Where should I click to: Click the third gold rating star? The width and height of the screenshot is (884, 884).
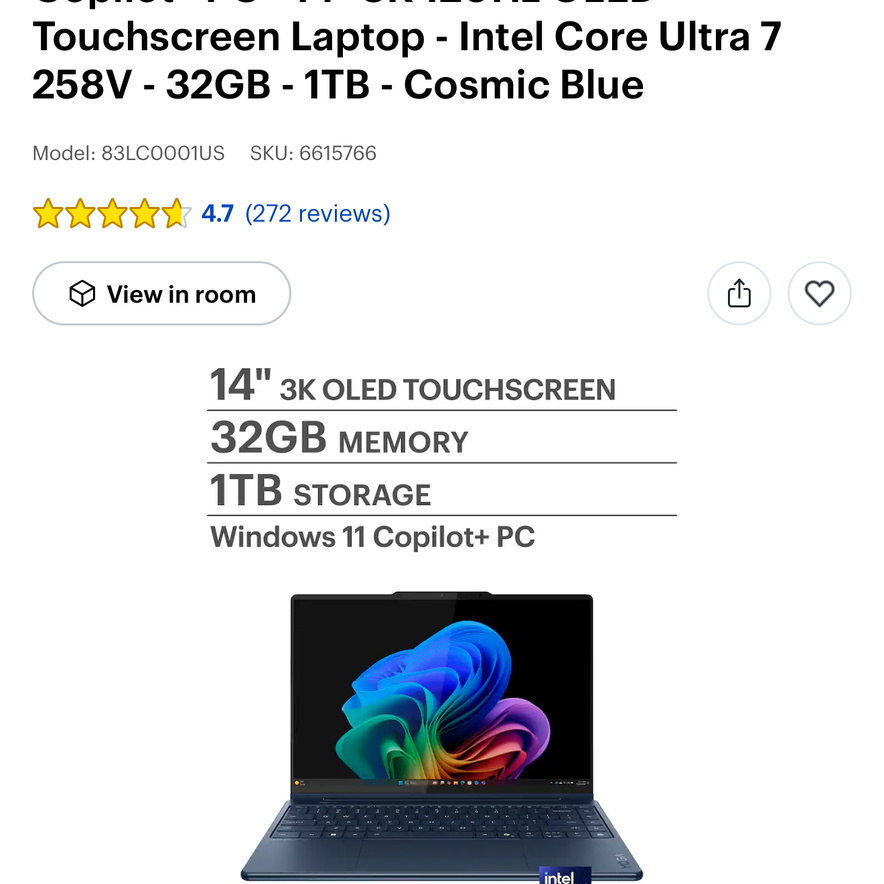pyautogui.click(x=112, y=213)
